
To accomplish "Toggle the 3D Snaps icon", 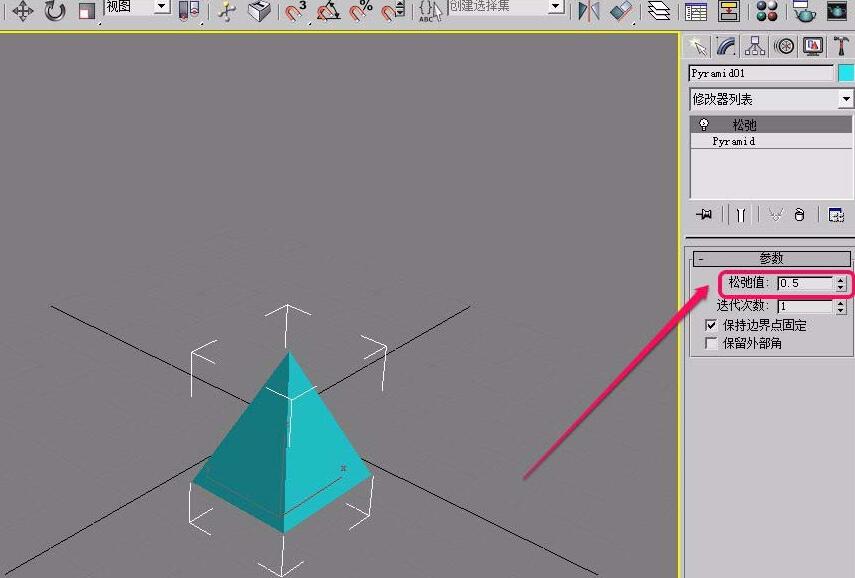I will (x=296, y=10).
